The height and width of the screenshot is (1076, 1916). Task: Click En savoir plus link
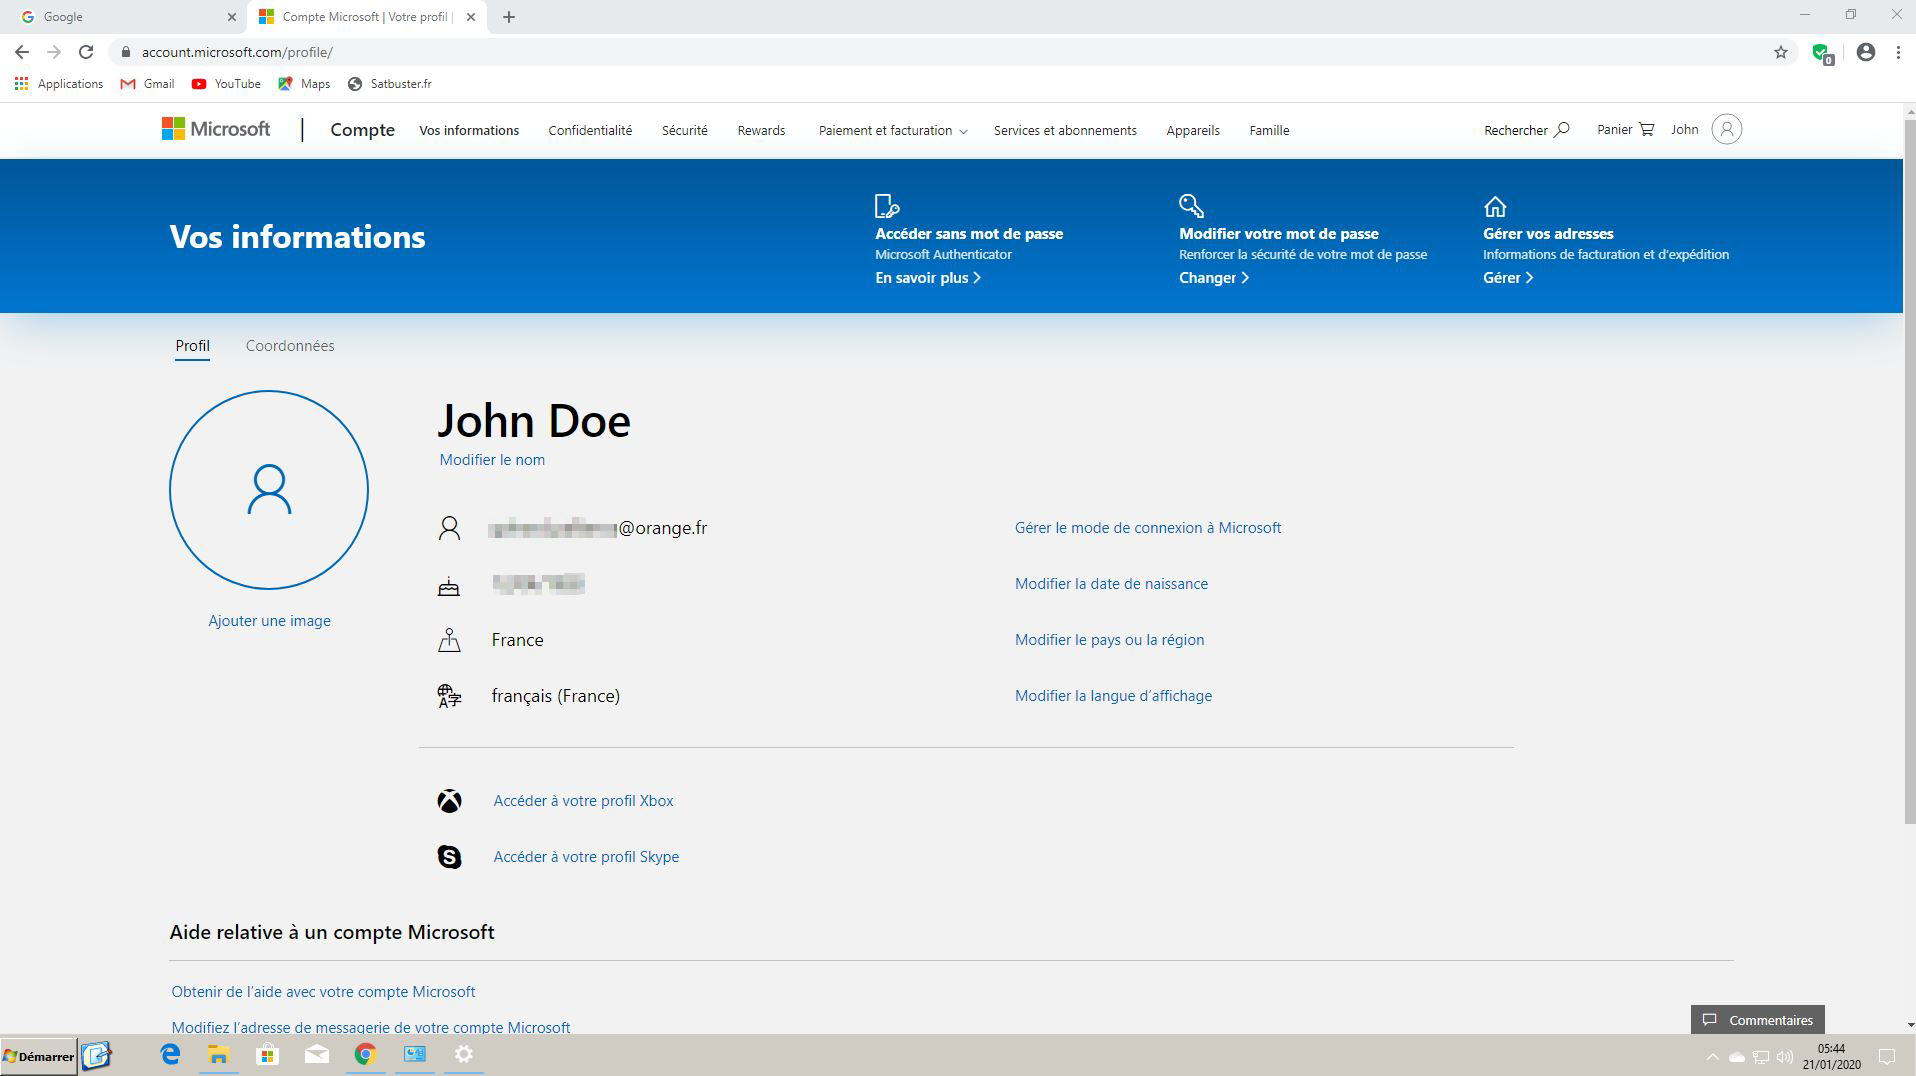[x=928, y=278]
